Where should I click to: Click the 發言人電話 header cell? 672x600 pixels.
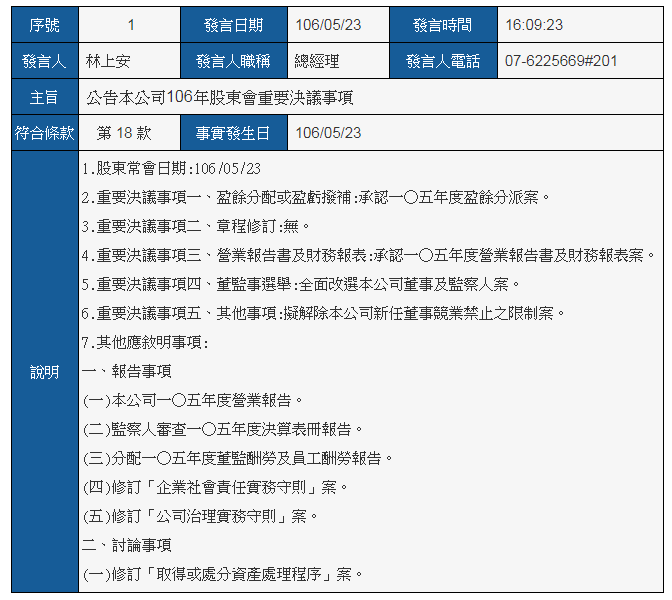click(x=442, y=61)
